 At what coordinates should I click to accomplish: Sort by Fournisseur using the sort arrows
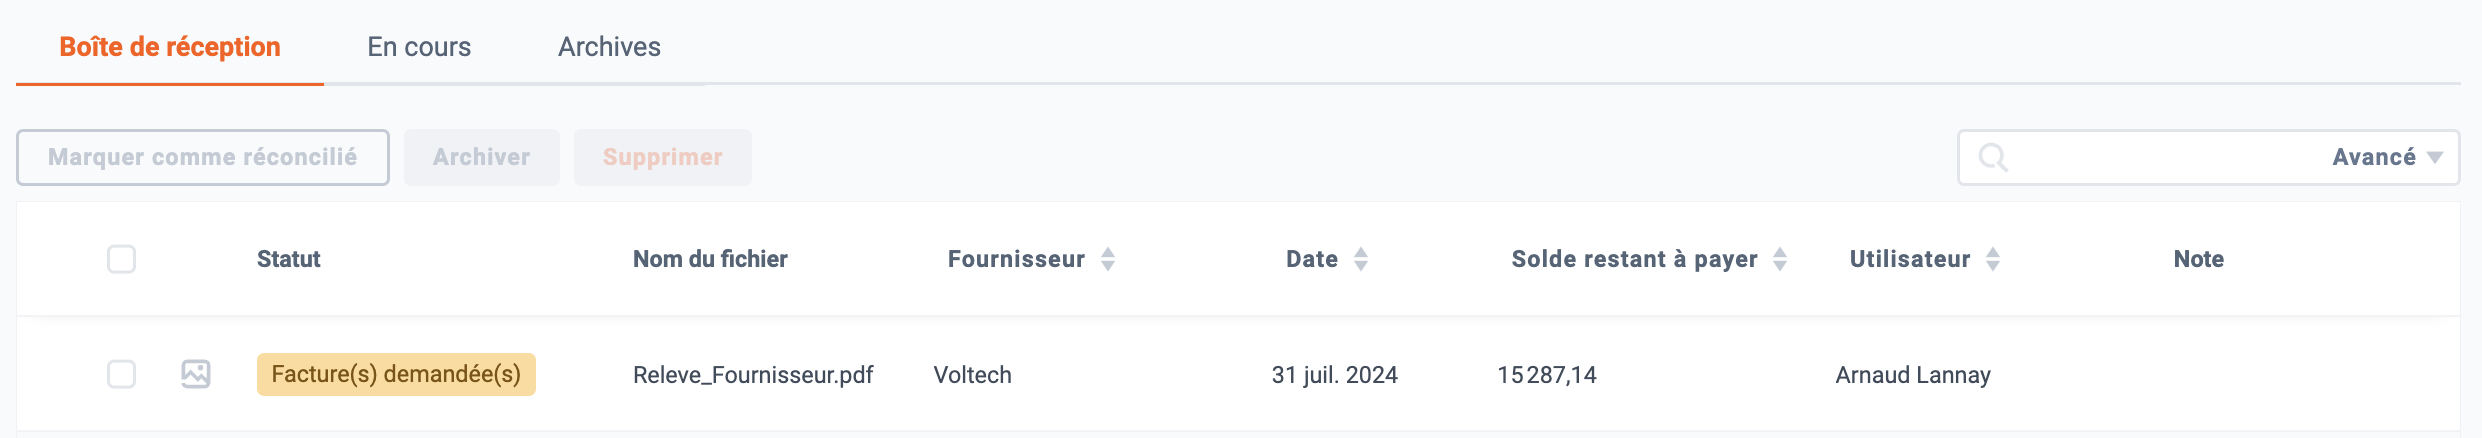coord(1108,259)
